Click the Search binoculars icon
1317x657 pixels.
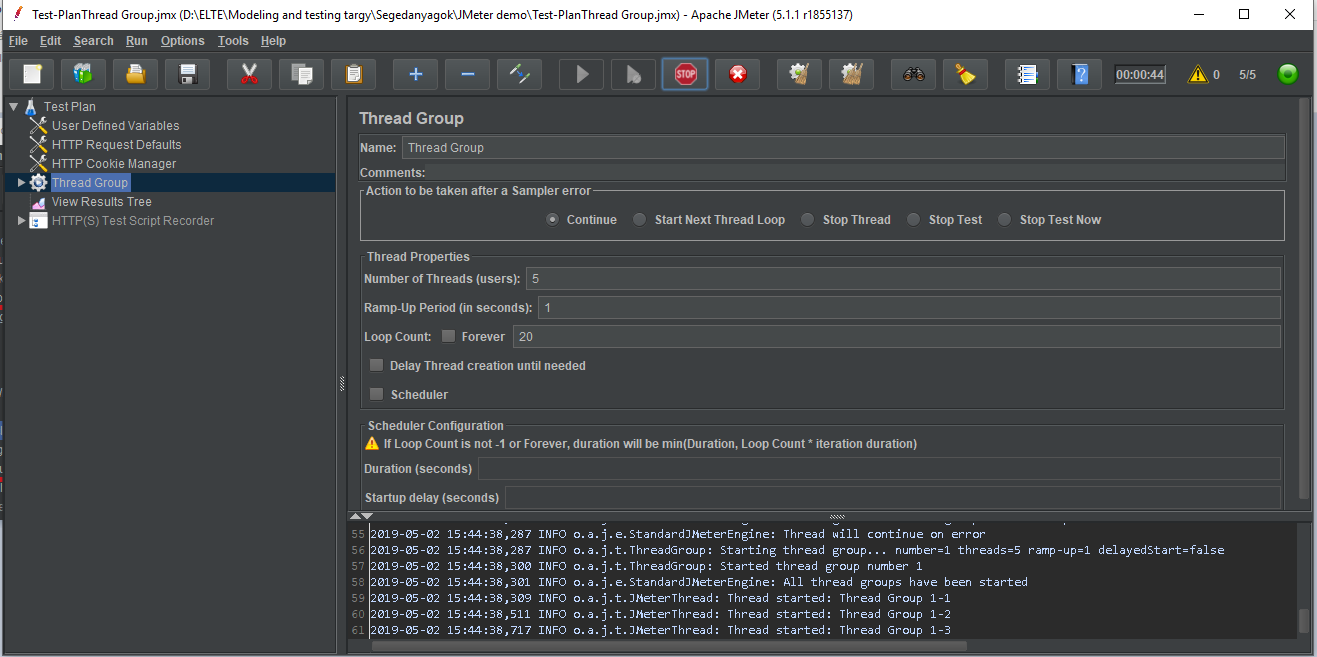point(913,74)
